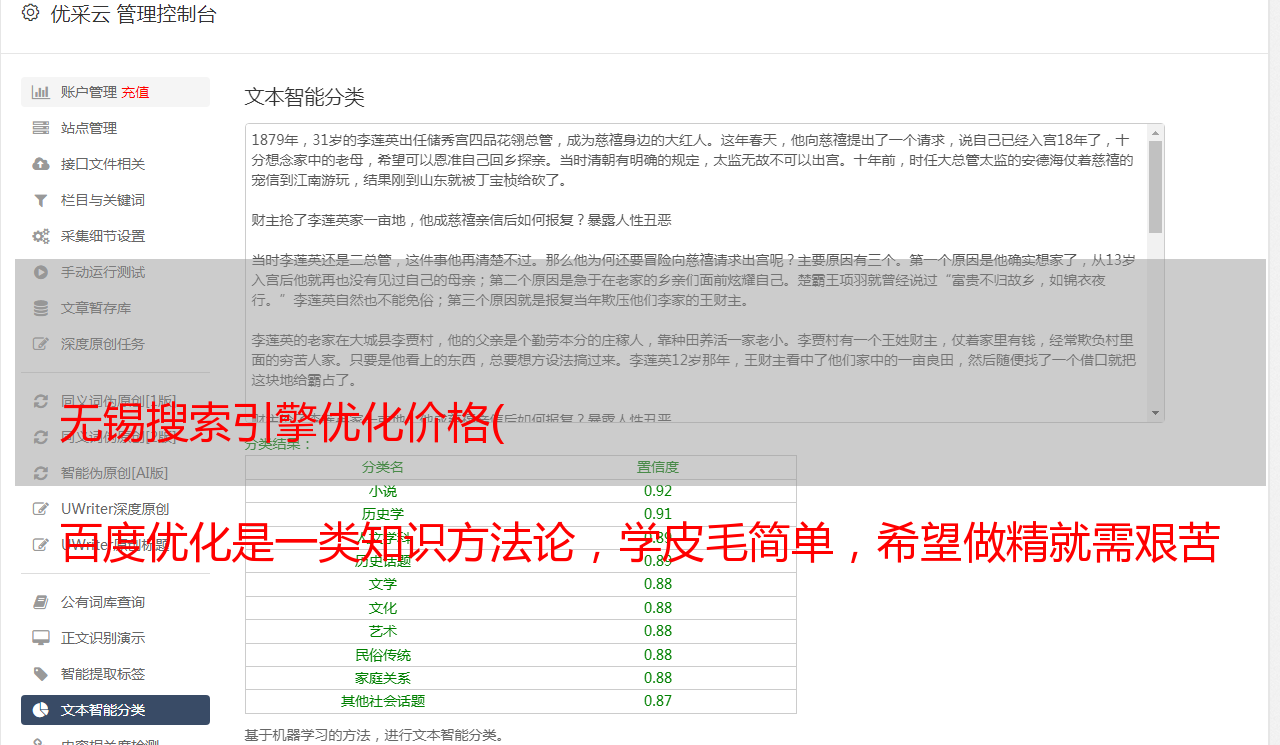The height and width of the screenshot is (745, 1280).
Task: Click the book icon for 公有词库查询
Action: tap(41, 602)
